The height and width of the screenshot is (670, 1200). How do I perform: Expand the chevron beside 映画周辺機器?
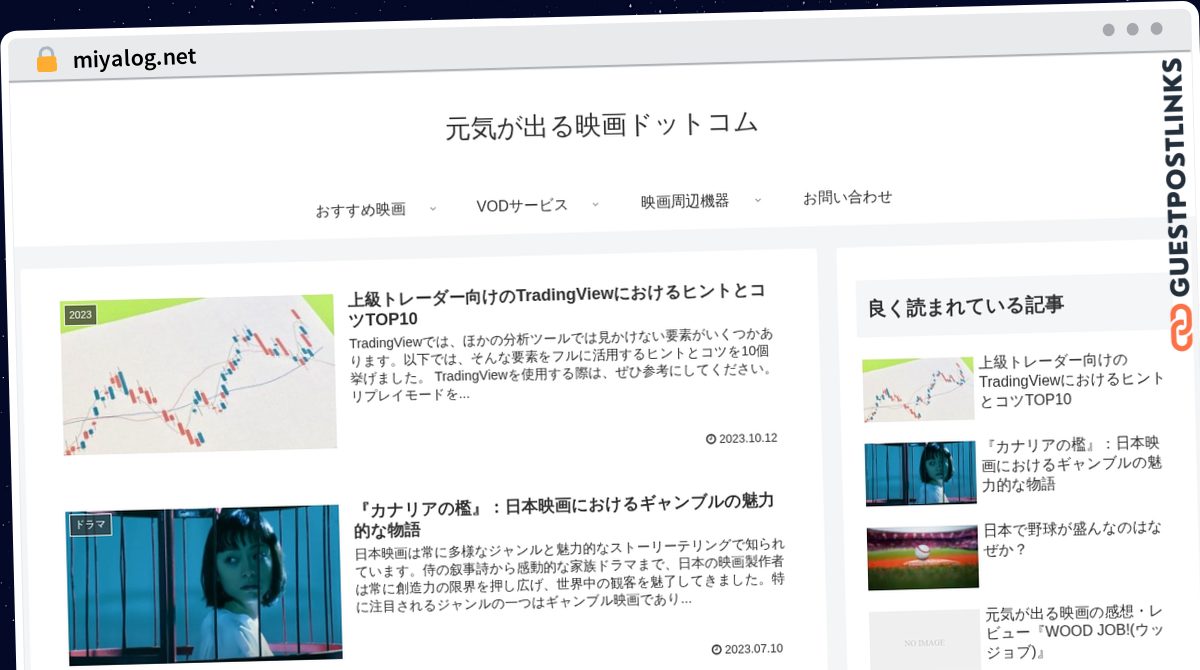[x=757, y=199]
